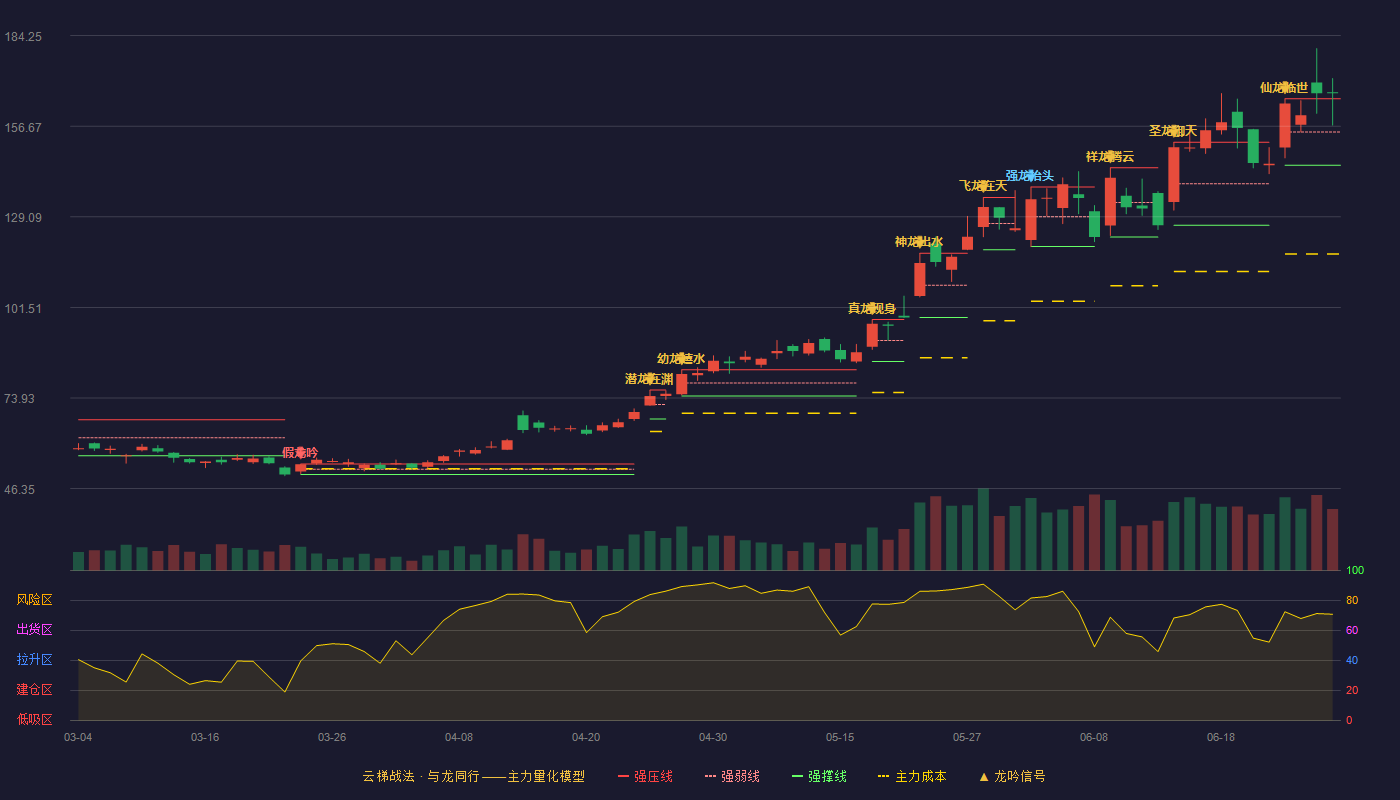
Task: Toggle the 主力成本 legend item
Action: pyautogui.click(x=912, y=776)
